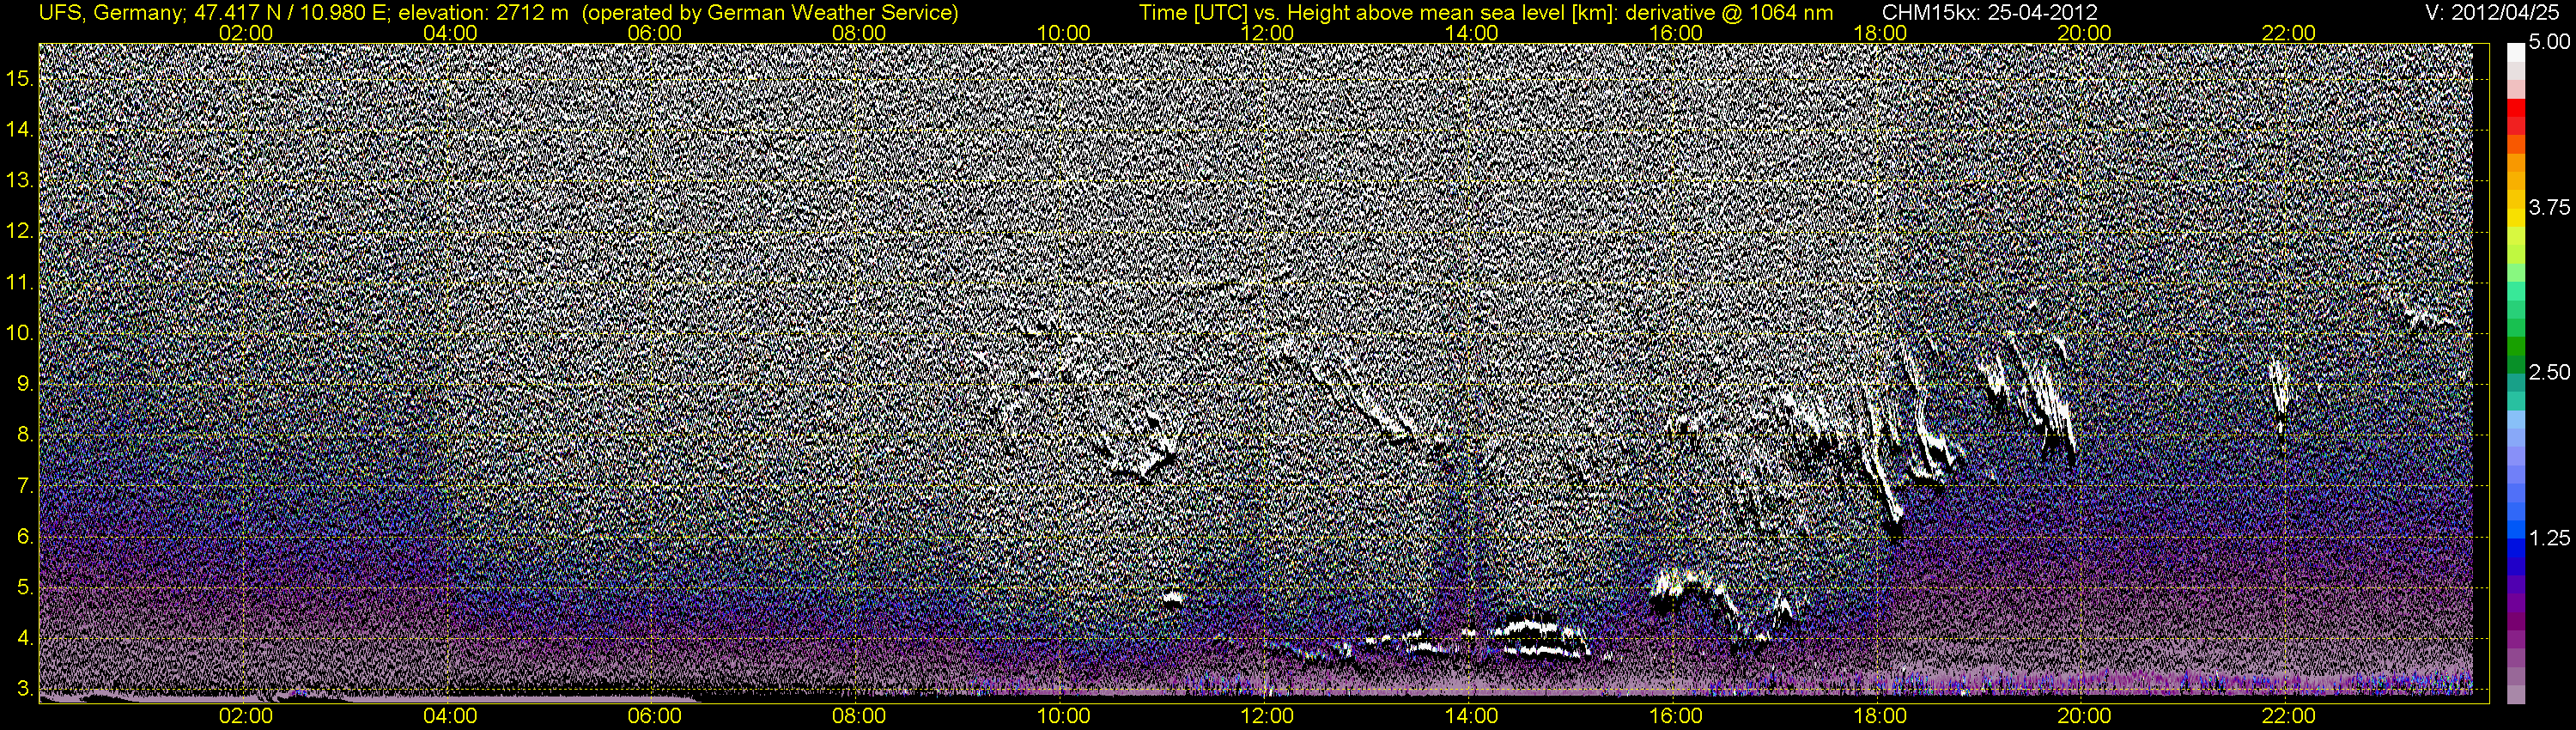Click "06:00" on the upper time axis
Screen dimensions: 2576x730
tap(654, 33)
